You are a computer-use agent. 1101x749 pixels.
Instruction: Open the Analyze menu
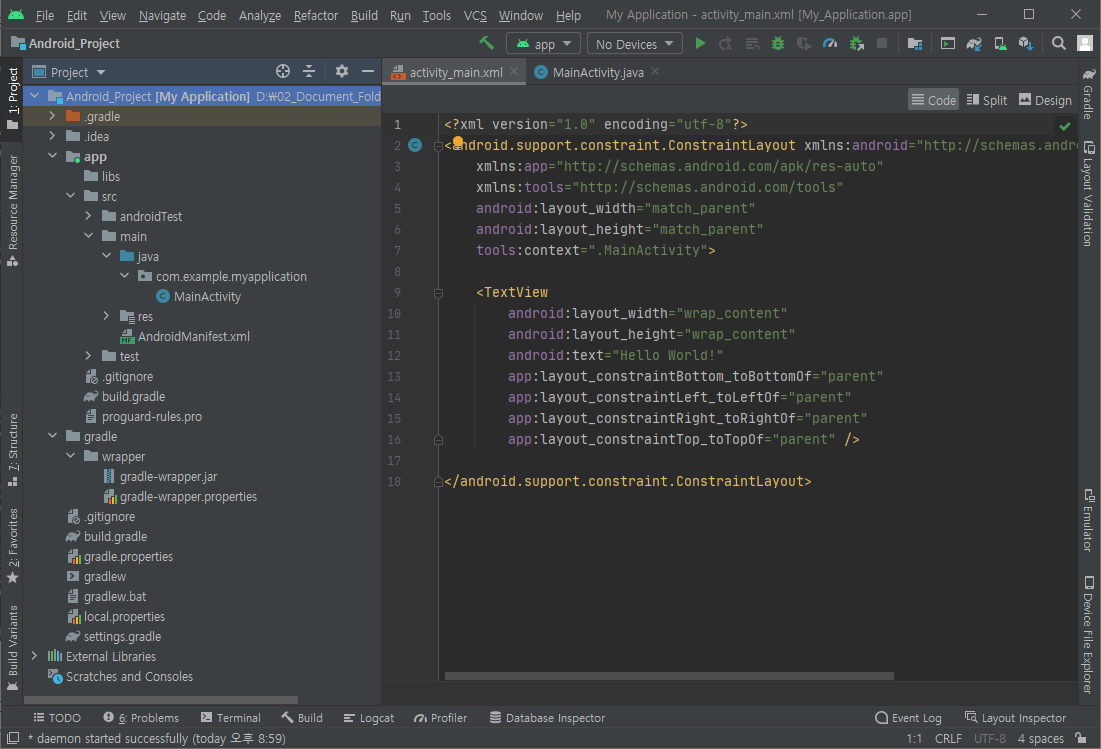(260, 15)
